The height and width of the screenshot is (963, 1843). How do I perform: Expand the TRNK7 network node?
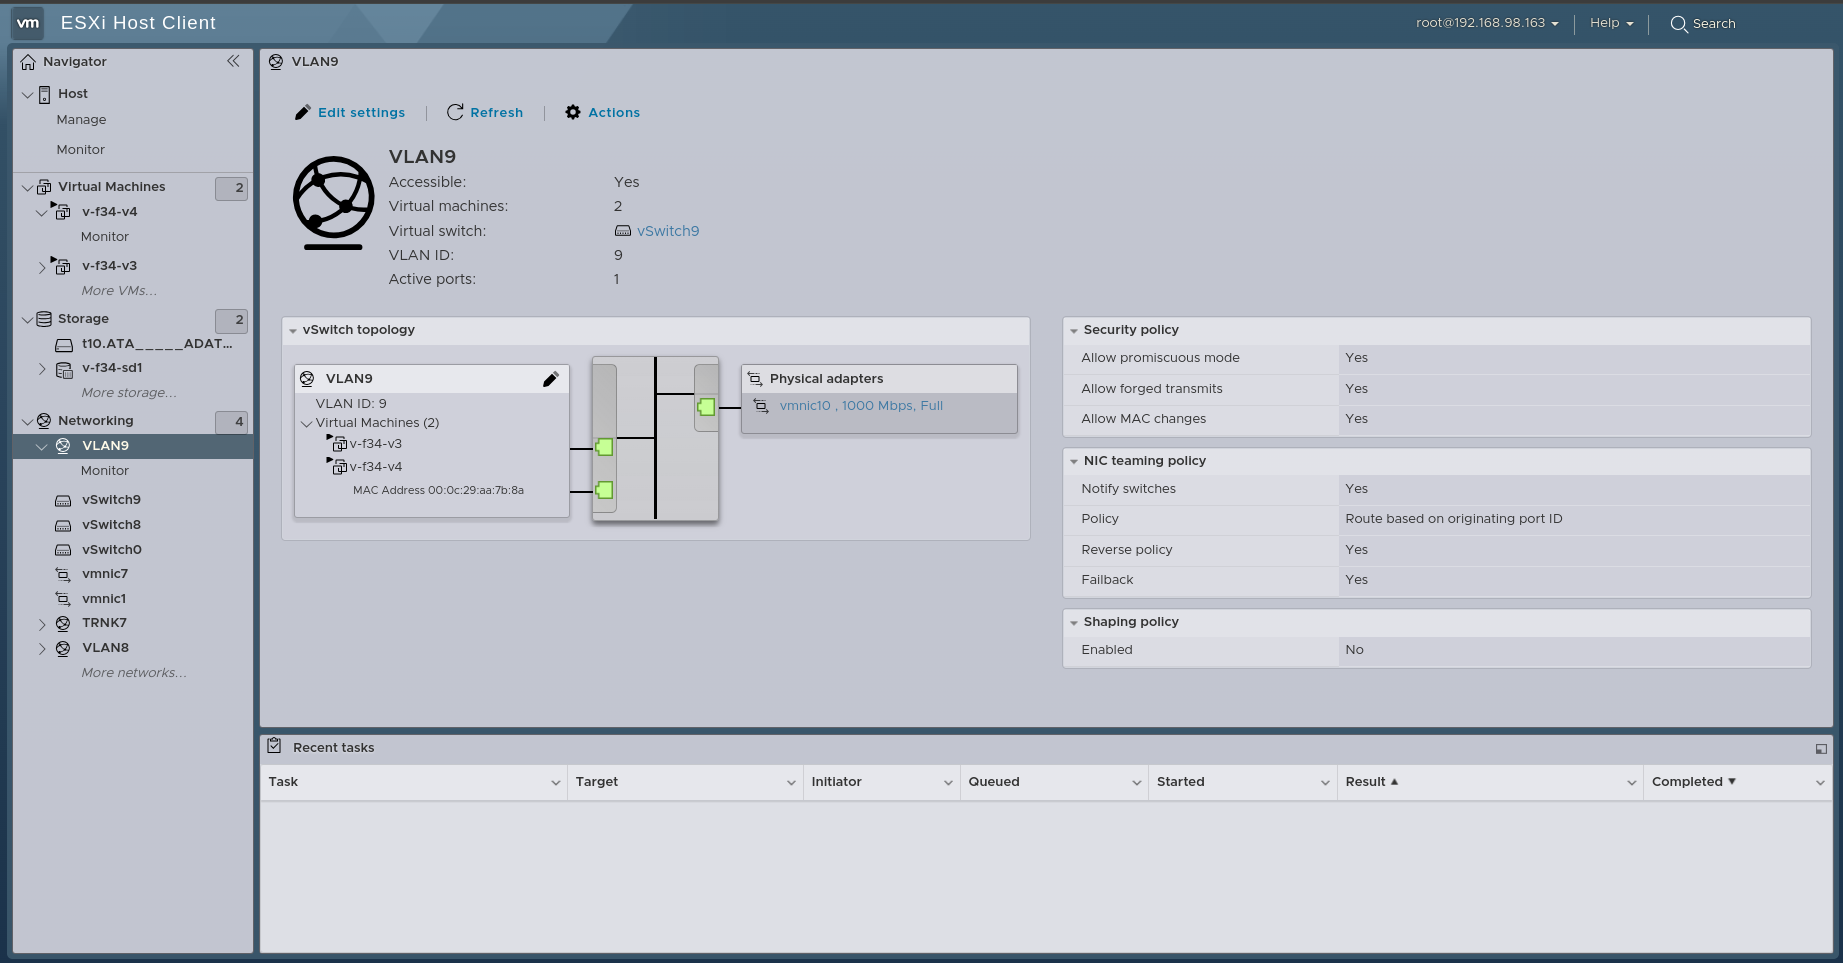click(x=42, y=624)
